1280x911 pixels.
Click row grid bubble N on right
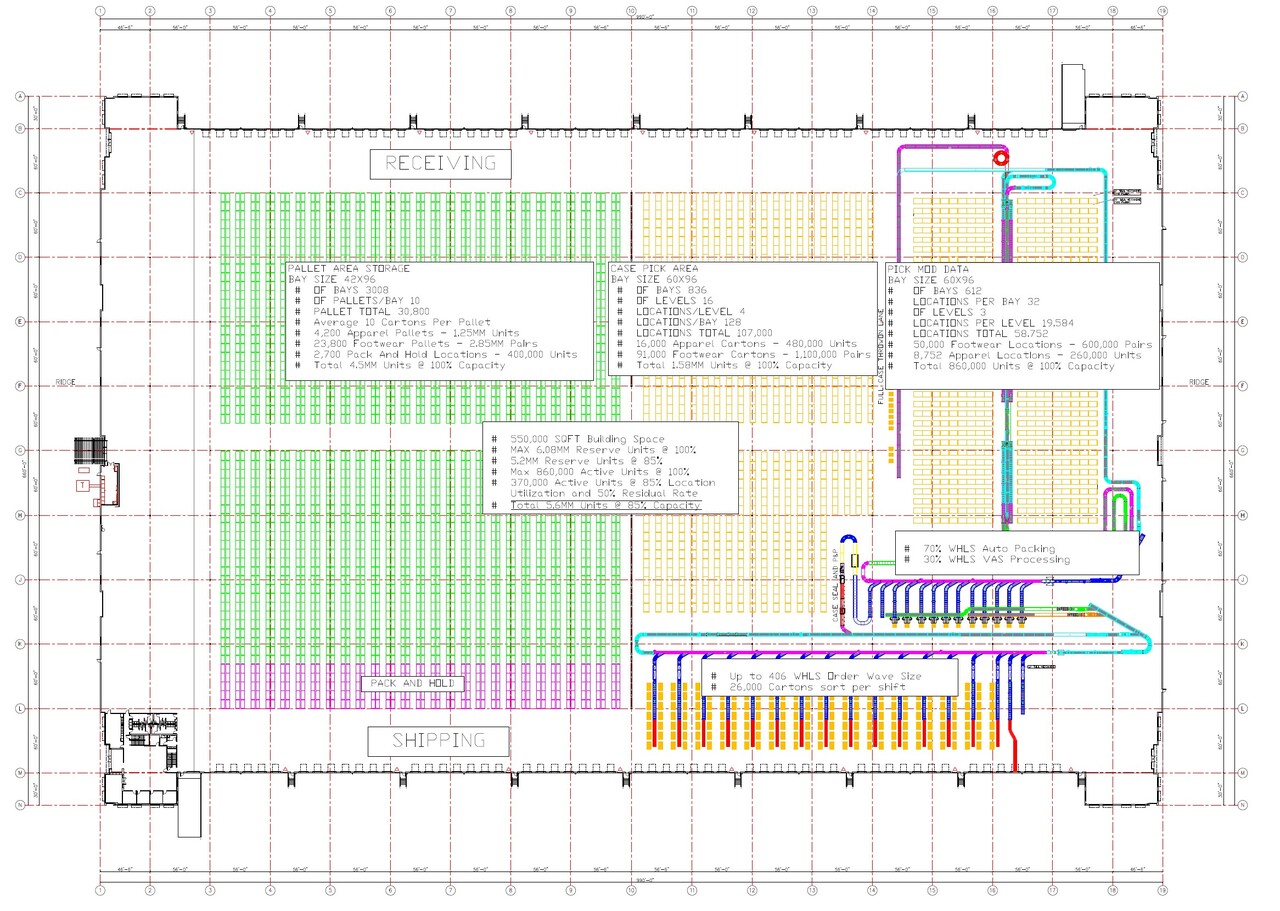pos(1242,804)
